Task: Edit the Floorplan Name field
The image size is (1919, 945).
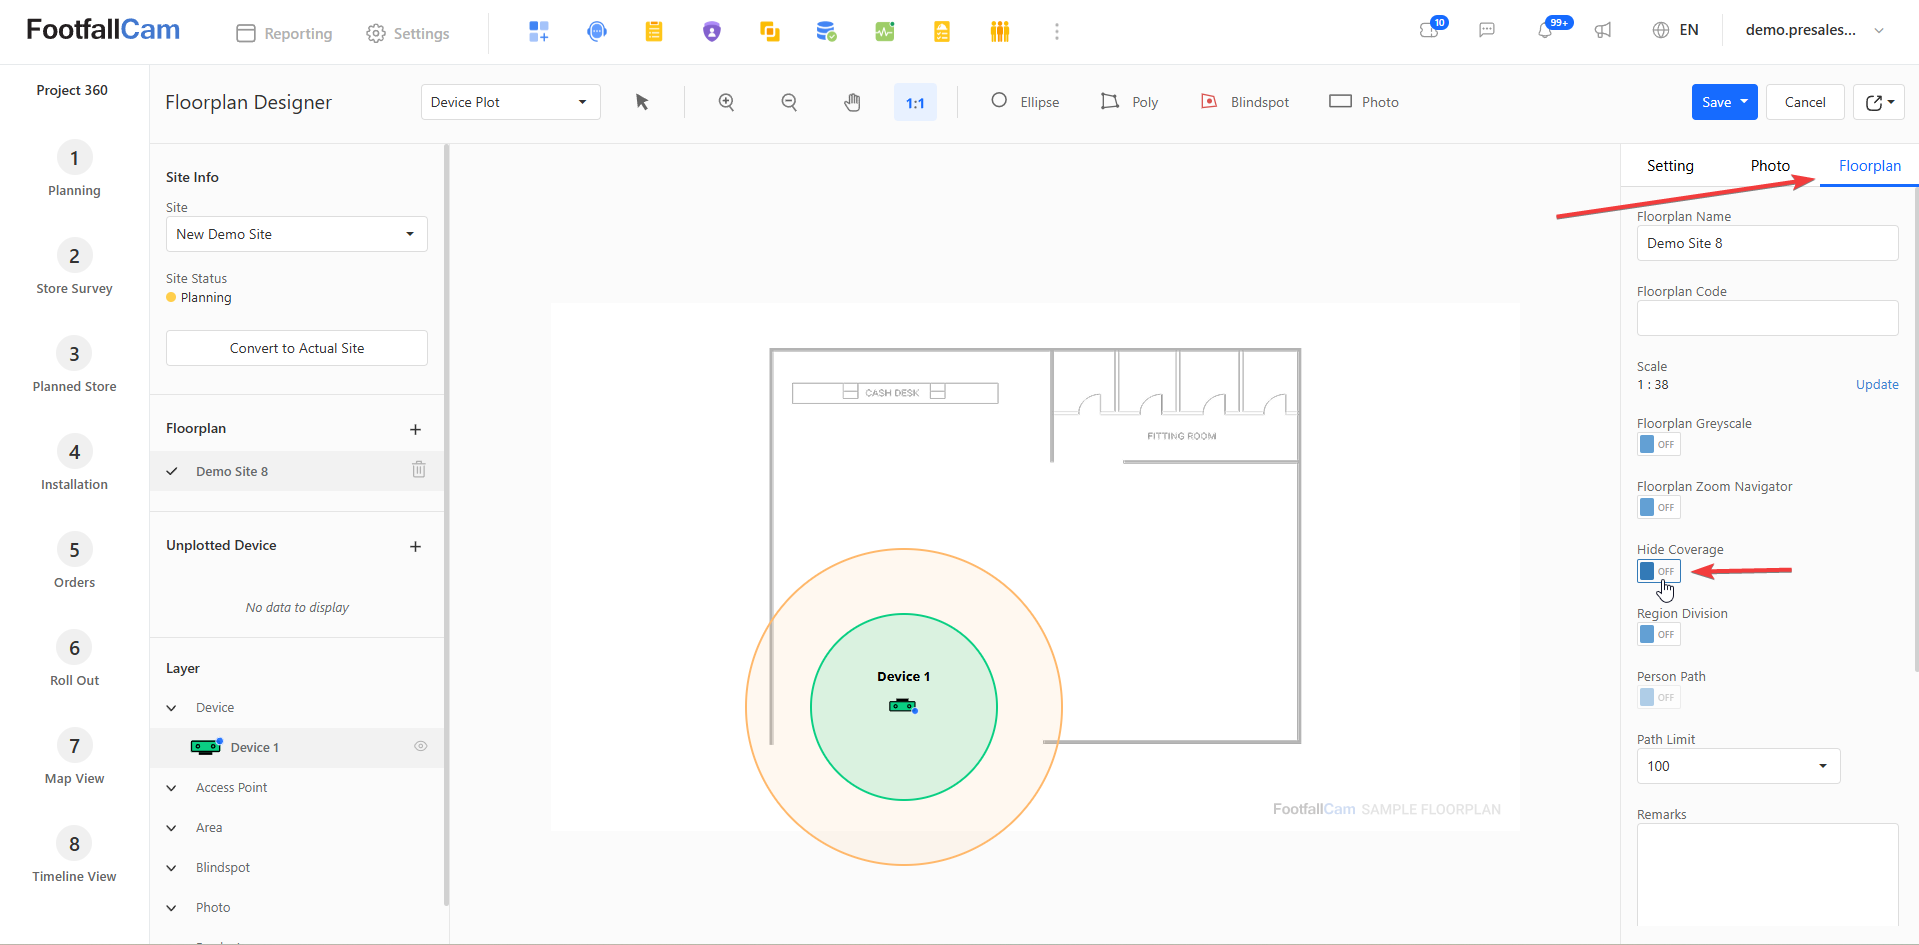Action: tap(1767, 243)
